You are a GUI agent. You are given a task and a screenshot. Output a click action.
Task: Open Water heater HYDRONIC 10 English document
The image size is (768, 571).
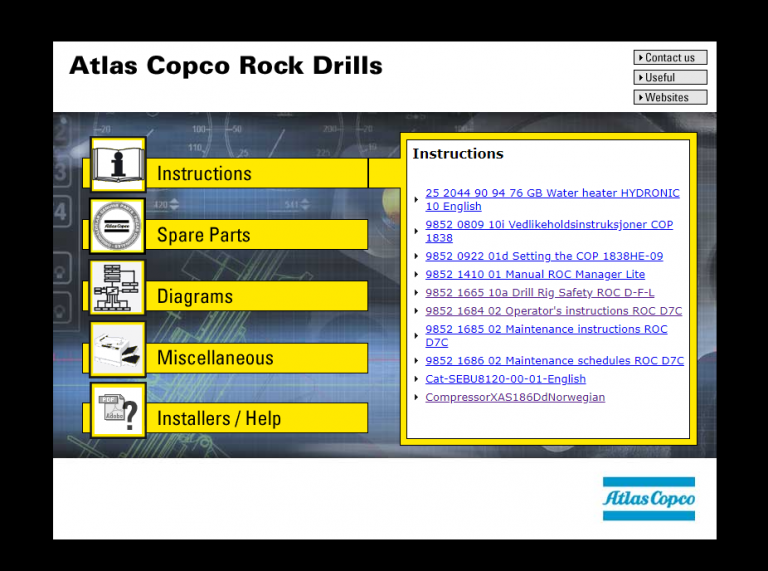click(x=552, y=199)
